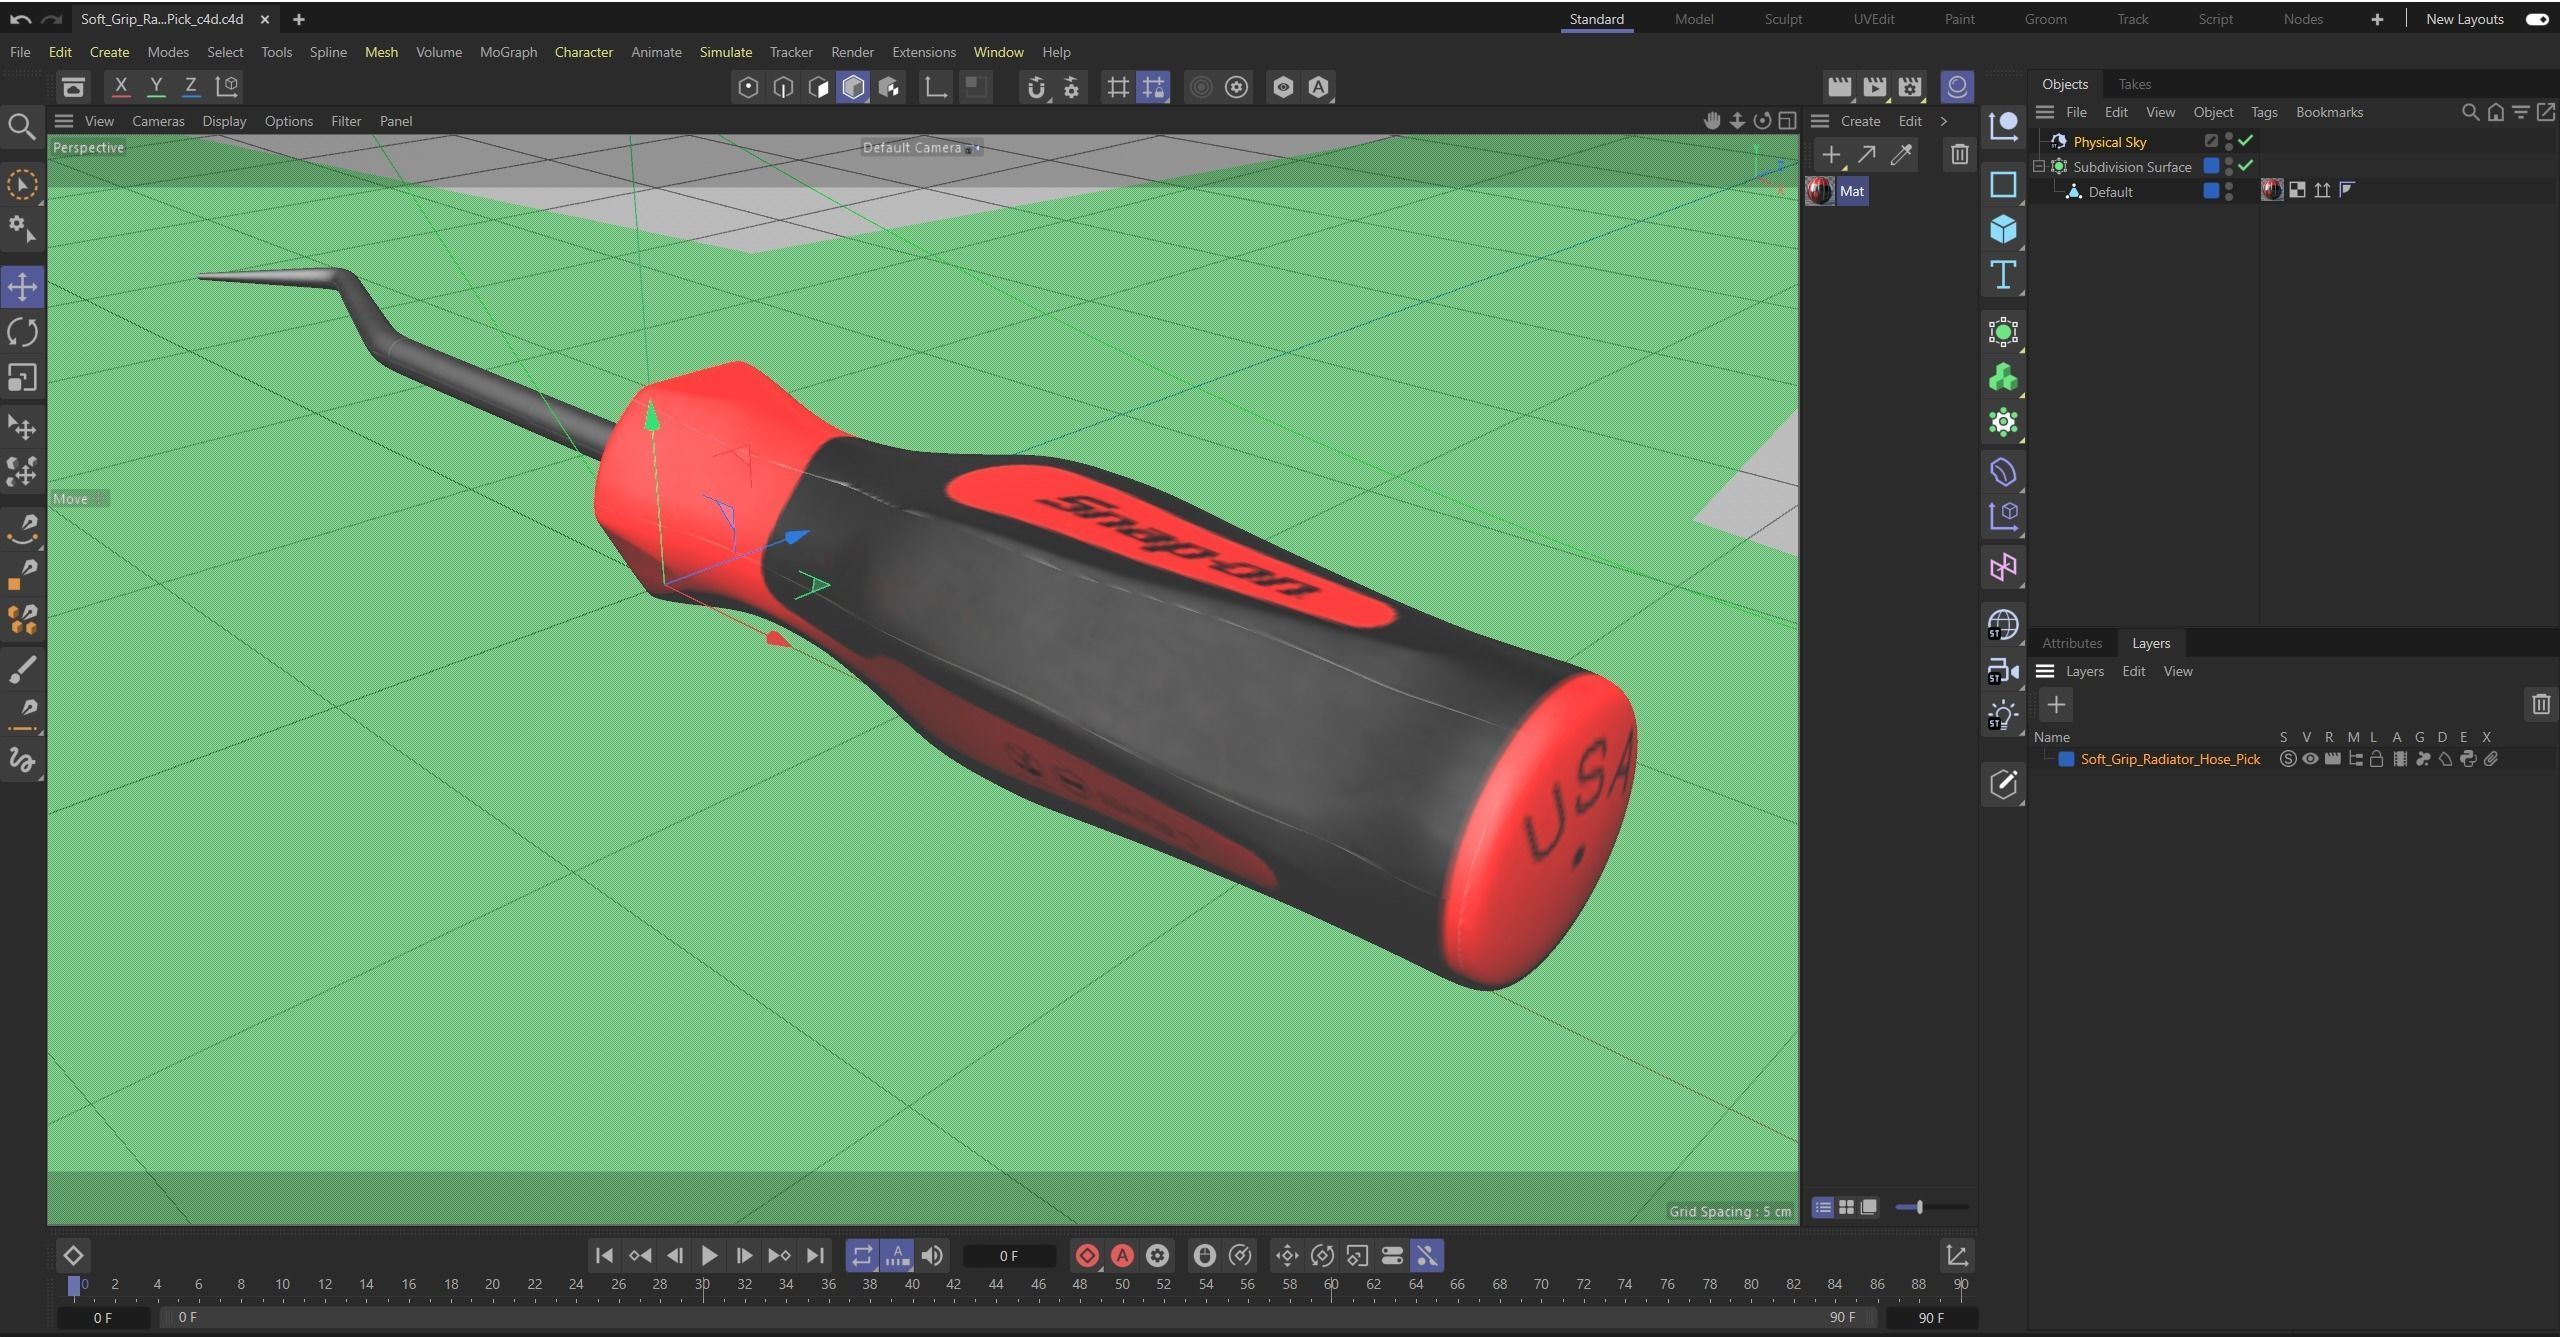Click the material eyedropper icon

[x=1901, y=155]
